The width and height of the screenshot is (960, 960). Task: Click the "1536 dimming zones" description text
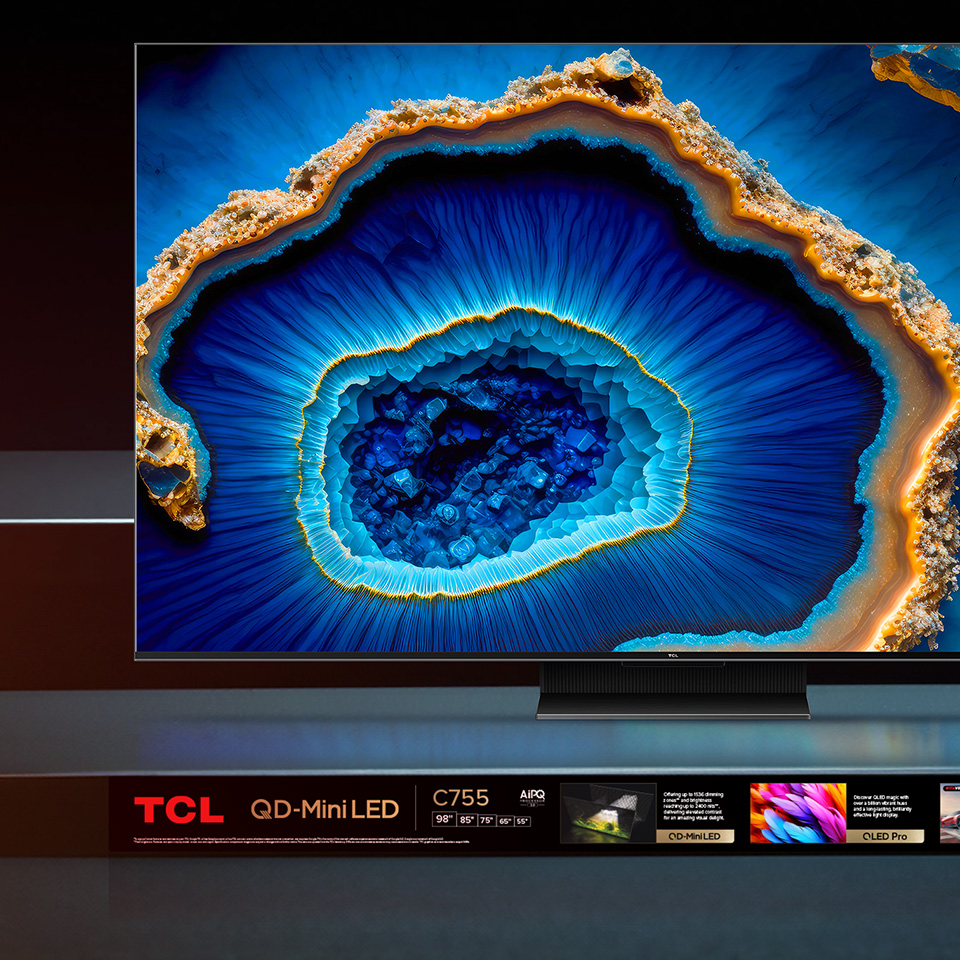694,806
